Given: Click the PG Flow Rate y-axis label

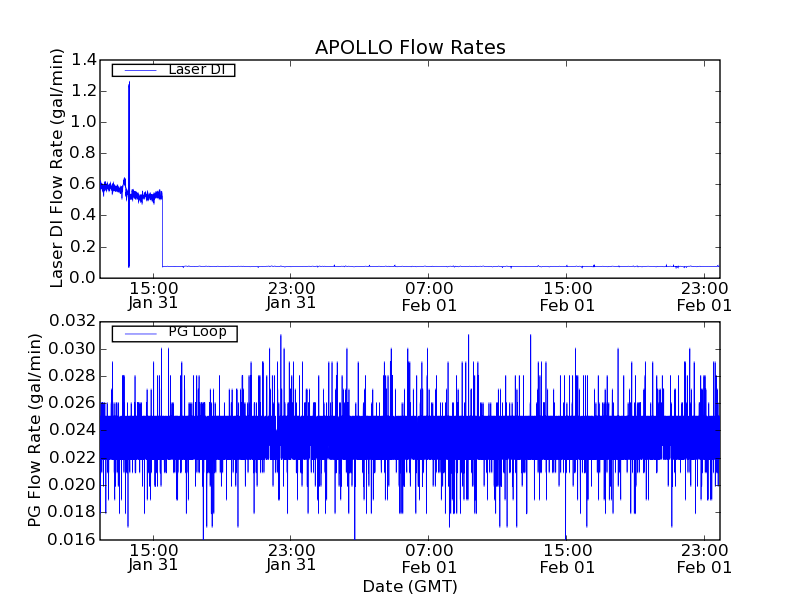Looking at the screenshot, I should pos(35,430).
